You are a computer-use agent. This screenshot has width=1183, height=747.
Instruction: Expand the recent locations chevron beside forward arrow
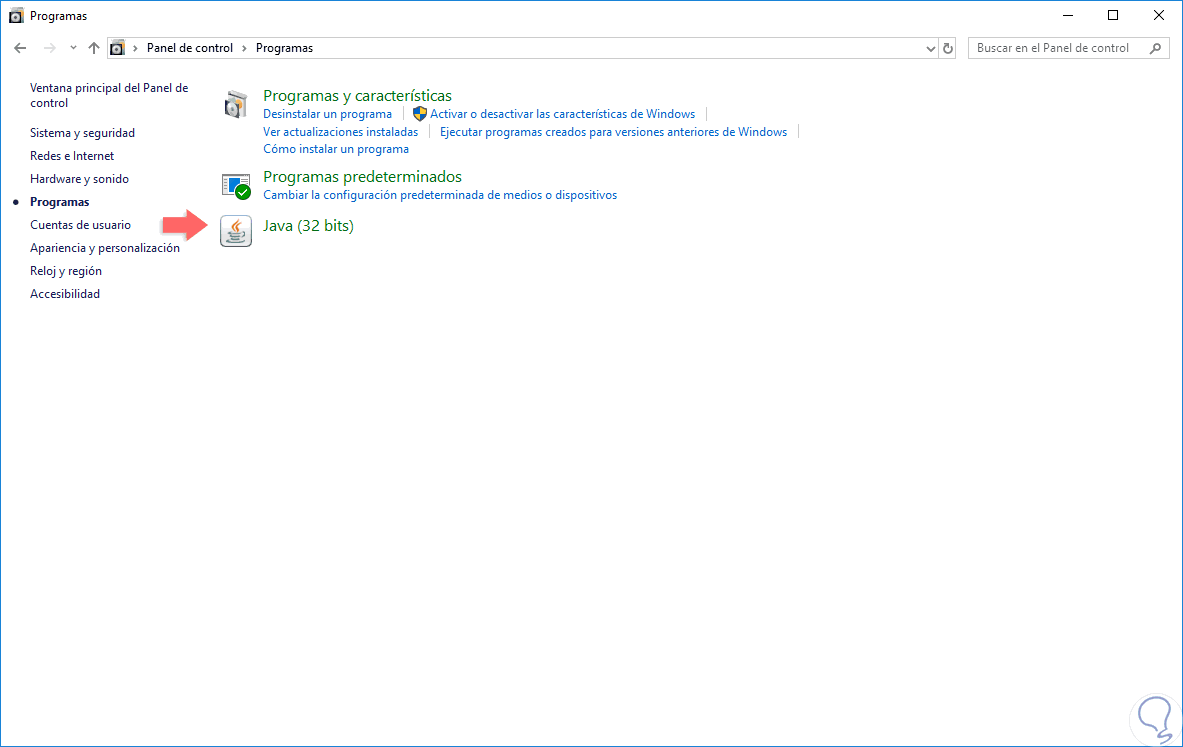coord(71,47)
